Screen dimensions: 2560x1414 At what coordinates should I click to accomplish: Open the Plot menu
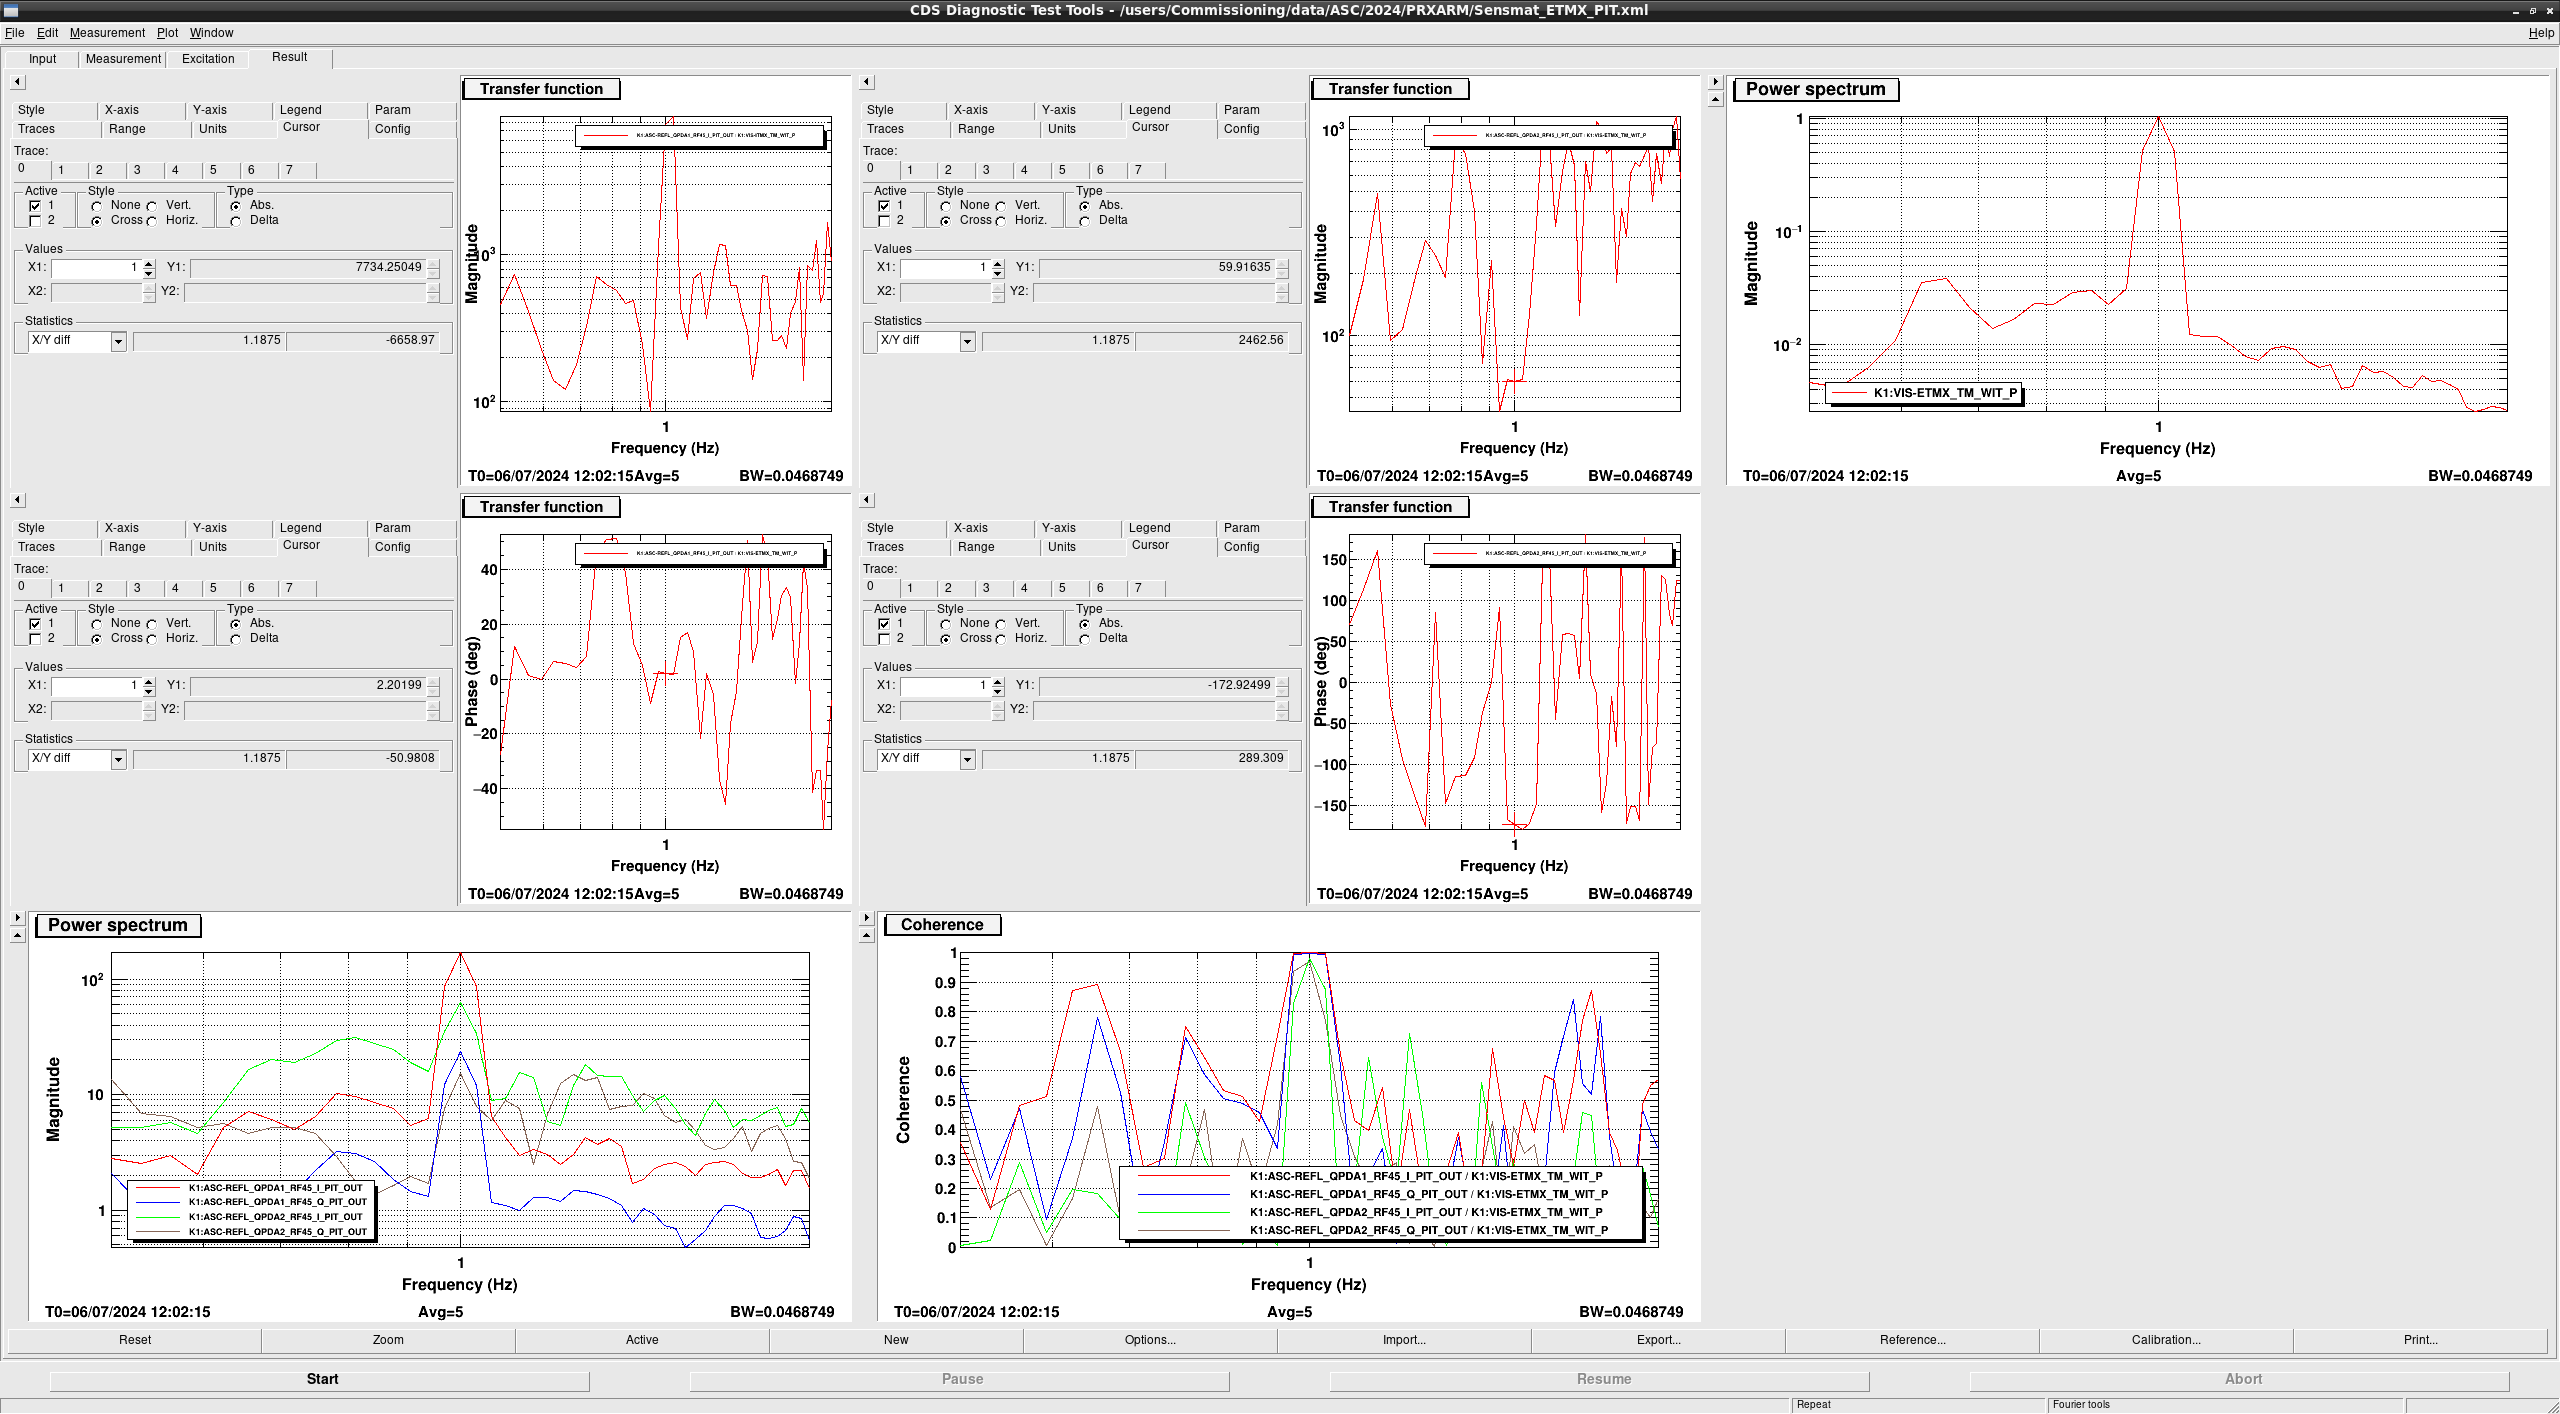[167, 33]
